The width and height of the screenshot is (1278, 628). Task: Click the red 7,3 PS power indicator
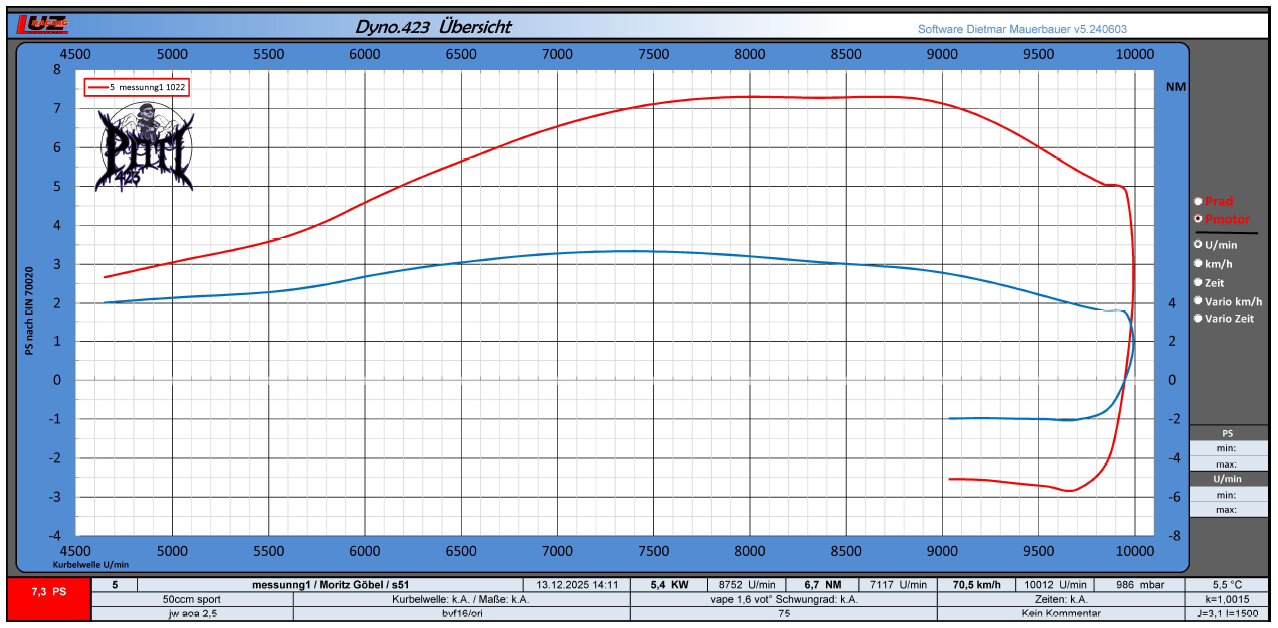click(48, 591)
